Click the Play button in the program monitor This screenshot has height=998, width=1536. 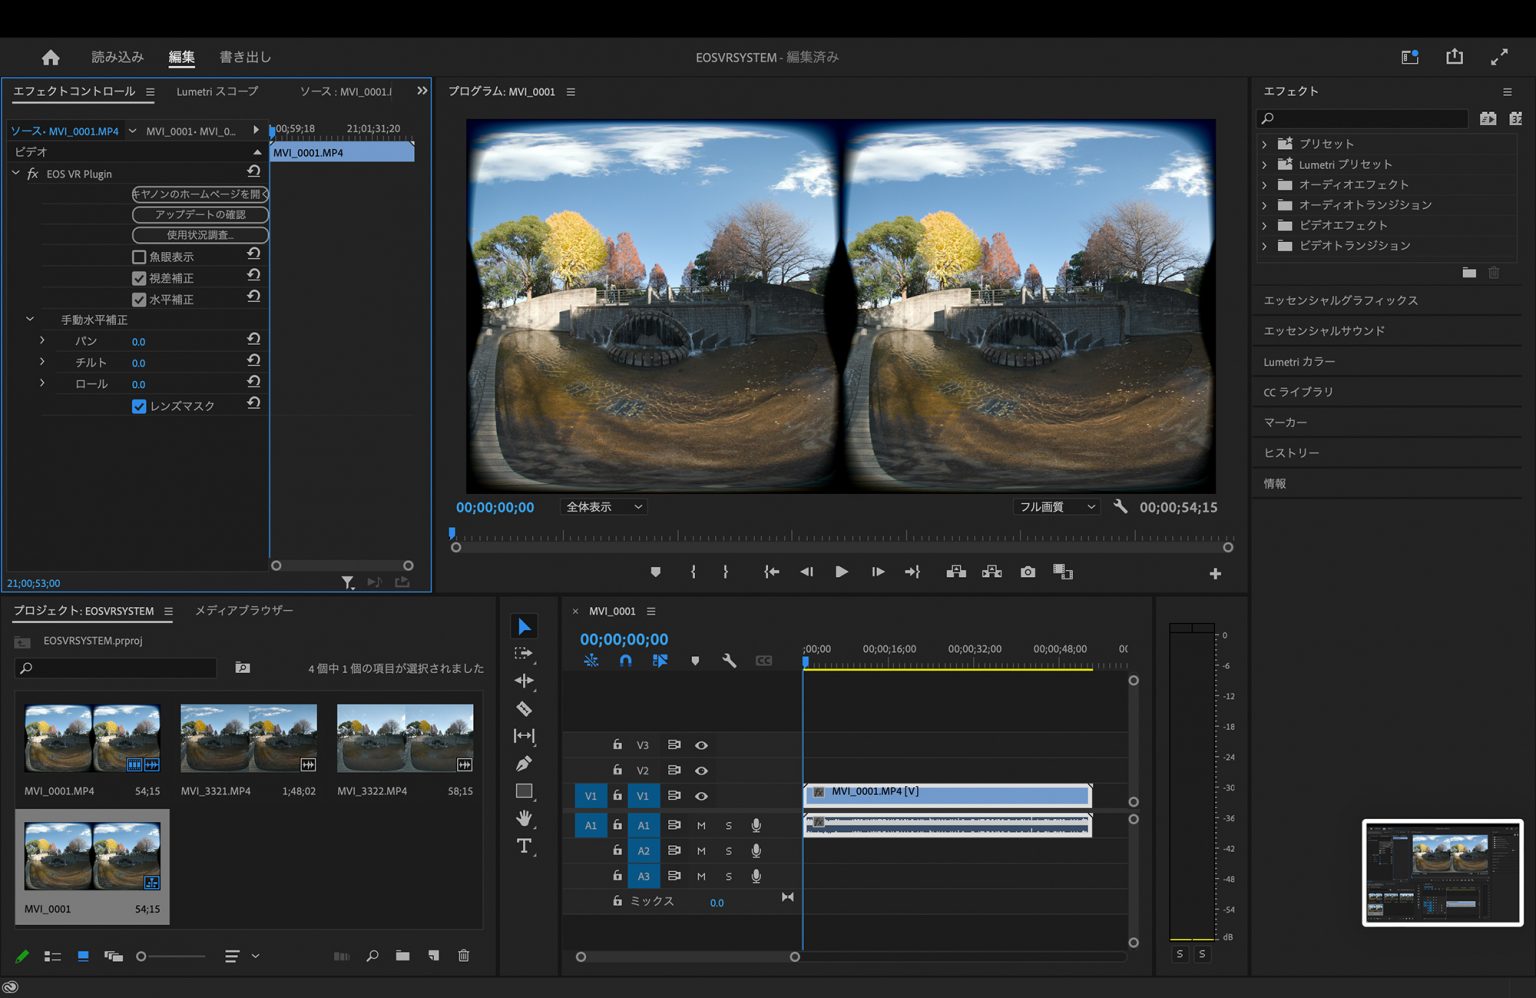coord(841,571)
